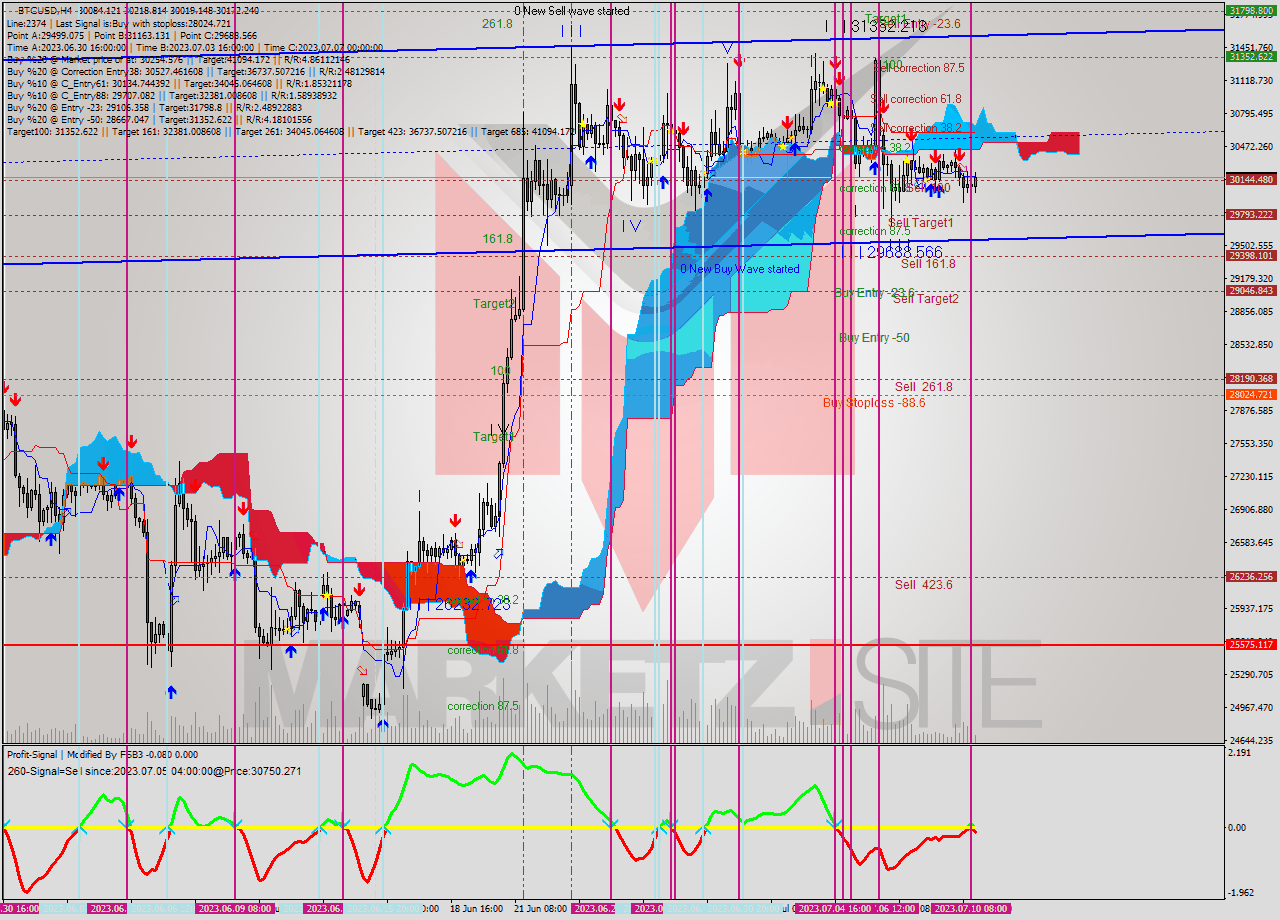This screenshot has width=1280, height=920.
Task: Click the 28190.368 price tag
Action: [1251, 378]
